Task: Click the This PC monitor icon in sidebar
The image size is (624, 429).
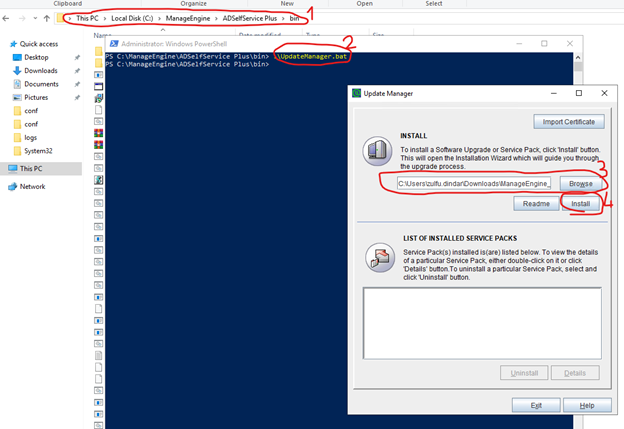Action: [13, 168]
